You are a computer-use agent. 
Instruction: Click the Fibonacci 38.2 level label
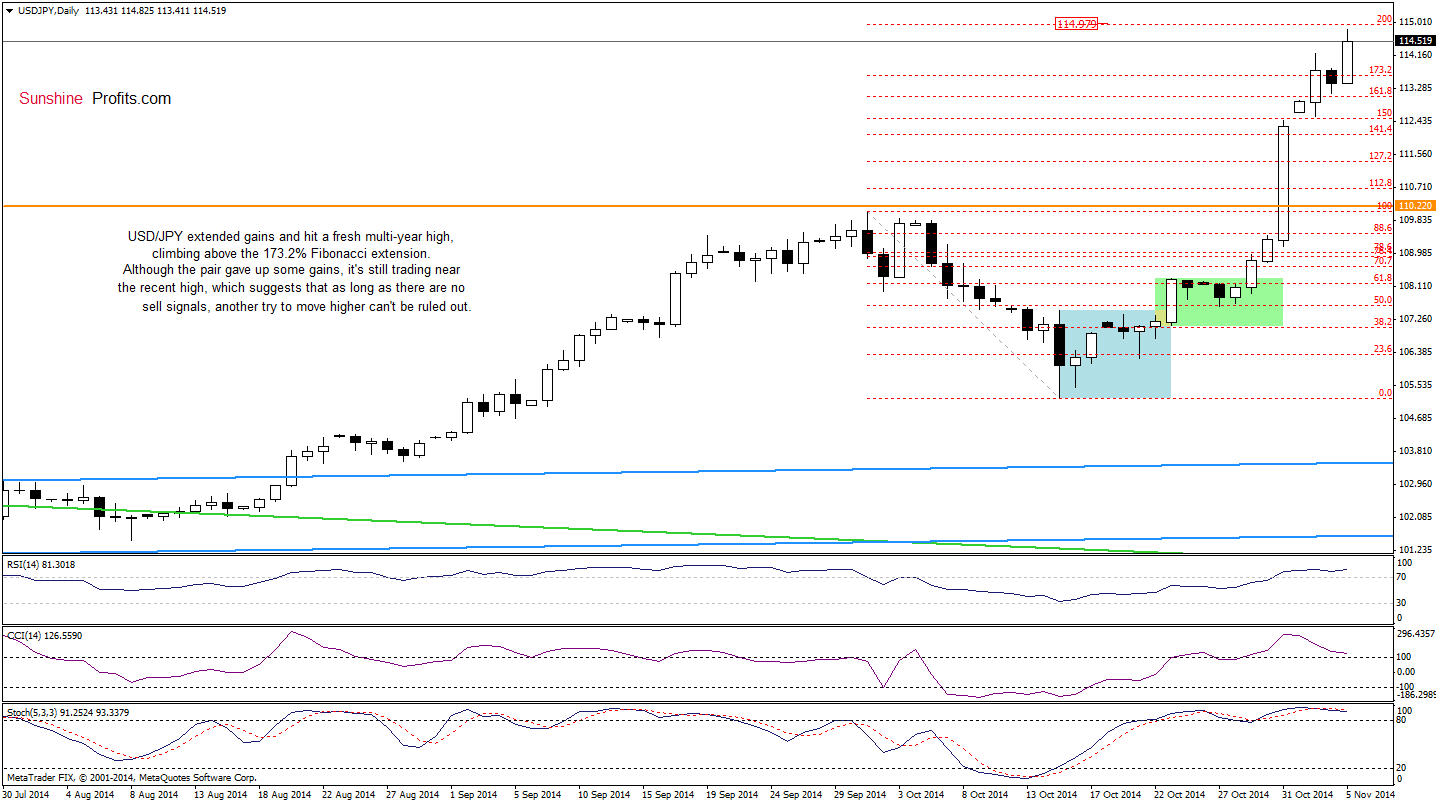point(1383,322)
